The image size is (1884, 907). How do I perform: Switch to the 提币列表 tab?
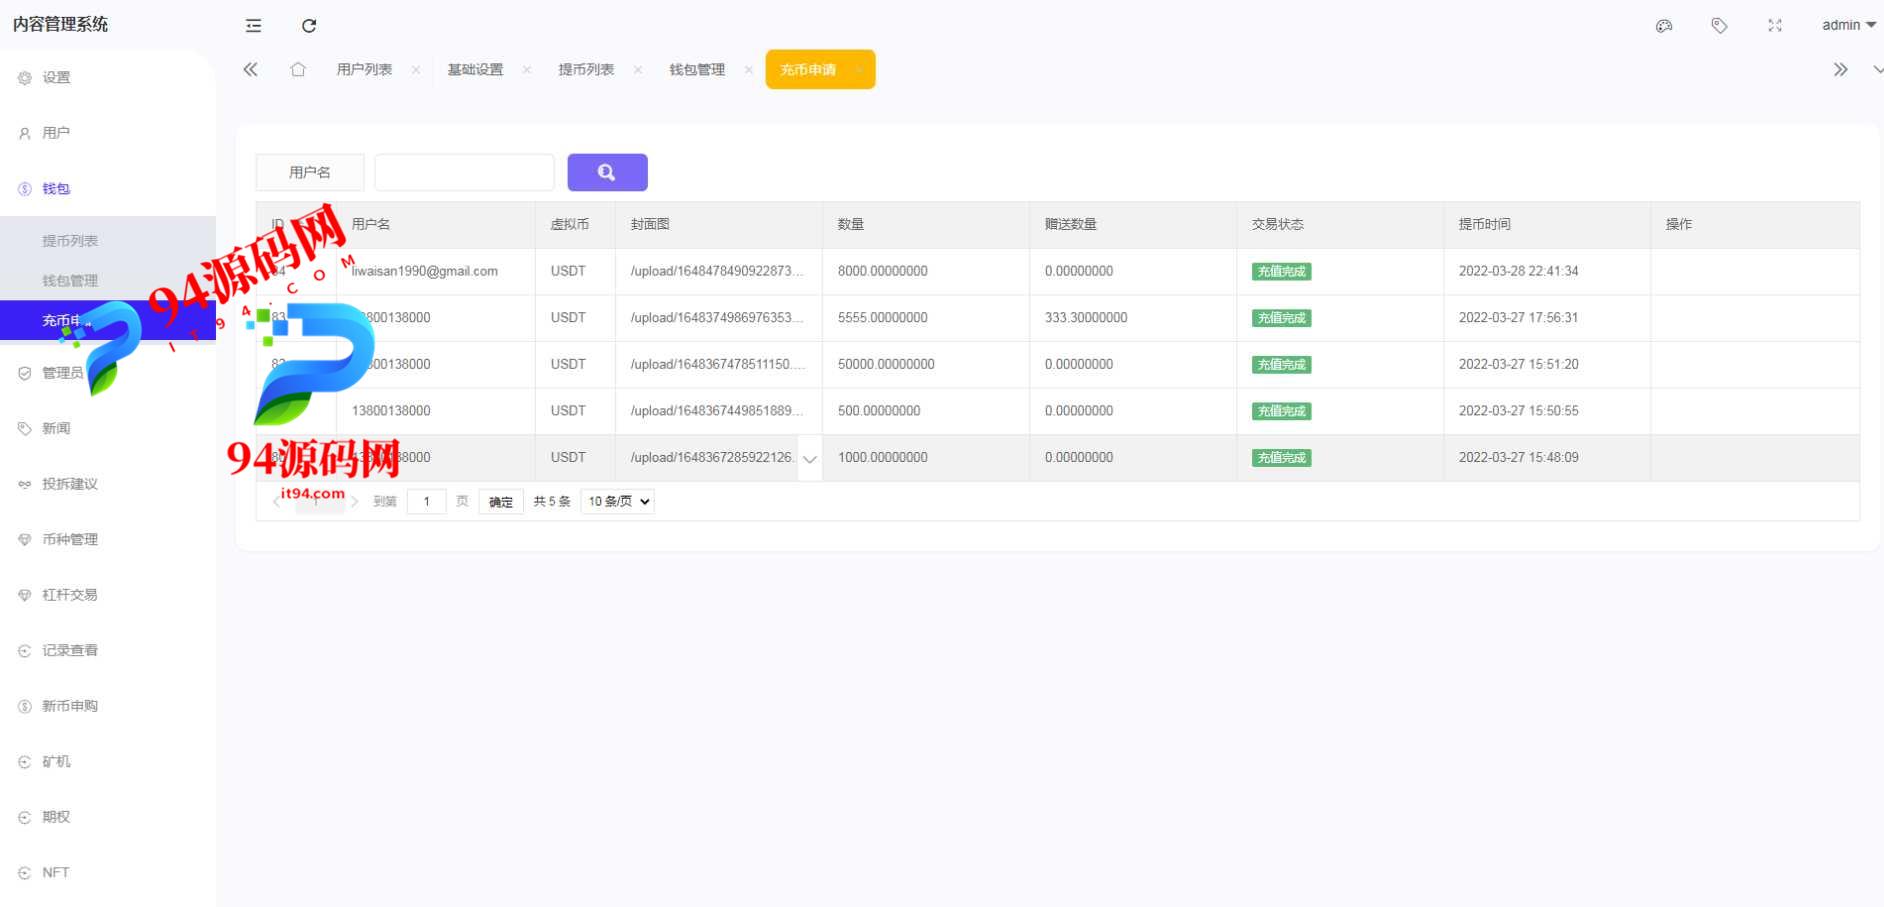(x=586, y=69)
